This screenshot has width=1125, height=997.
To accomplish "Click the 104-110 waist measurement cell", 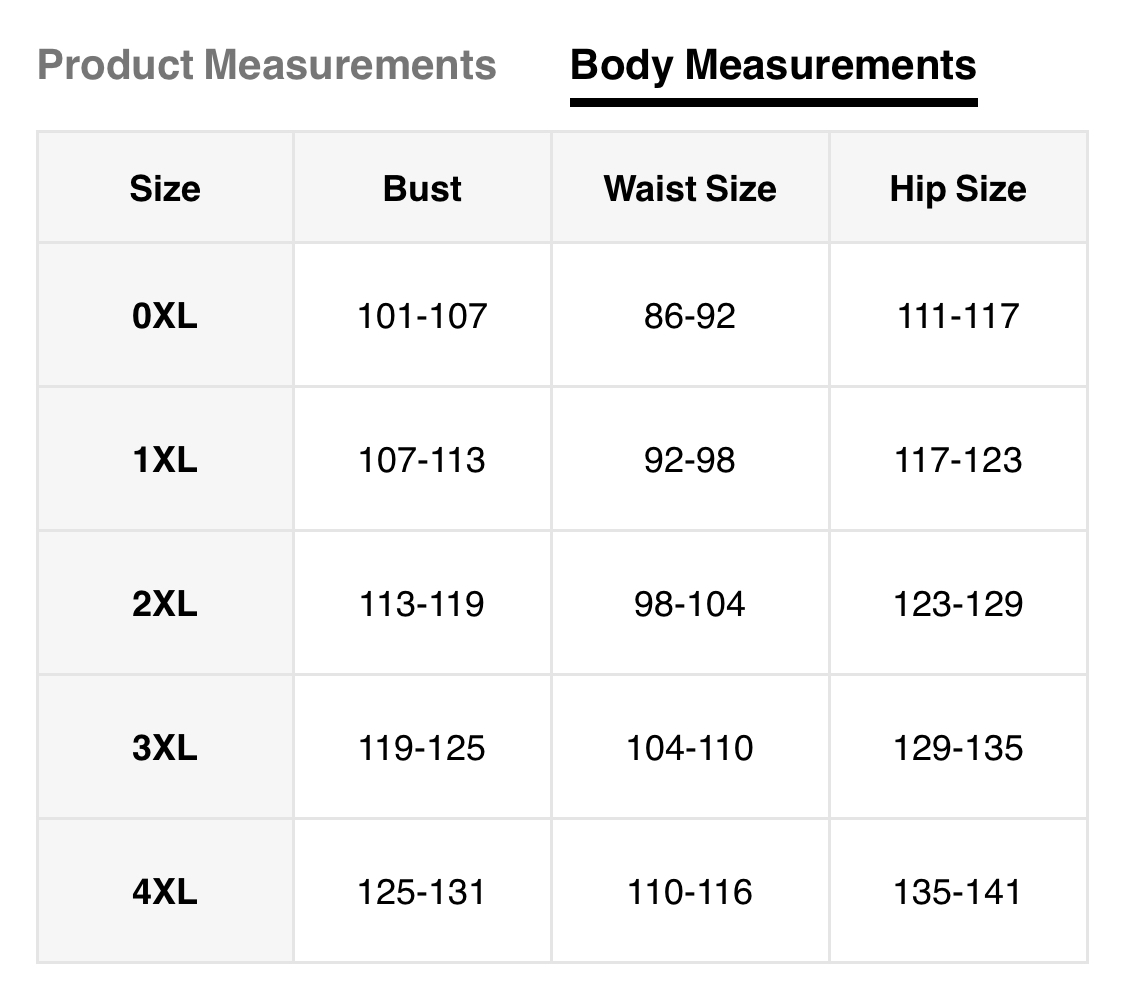I will pyautogui.click(x=690, y=748).
